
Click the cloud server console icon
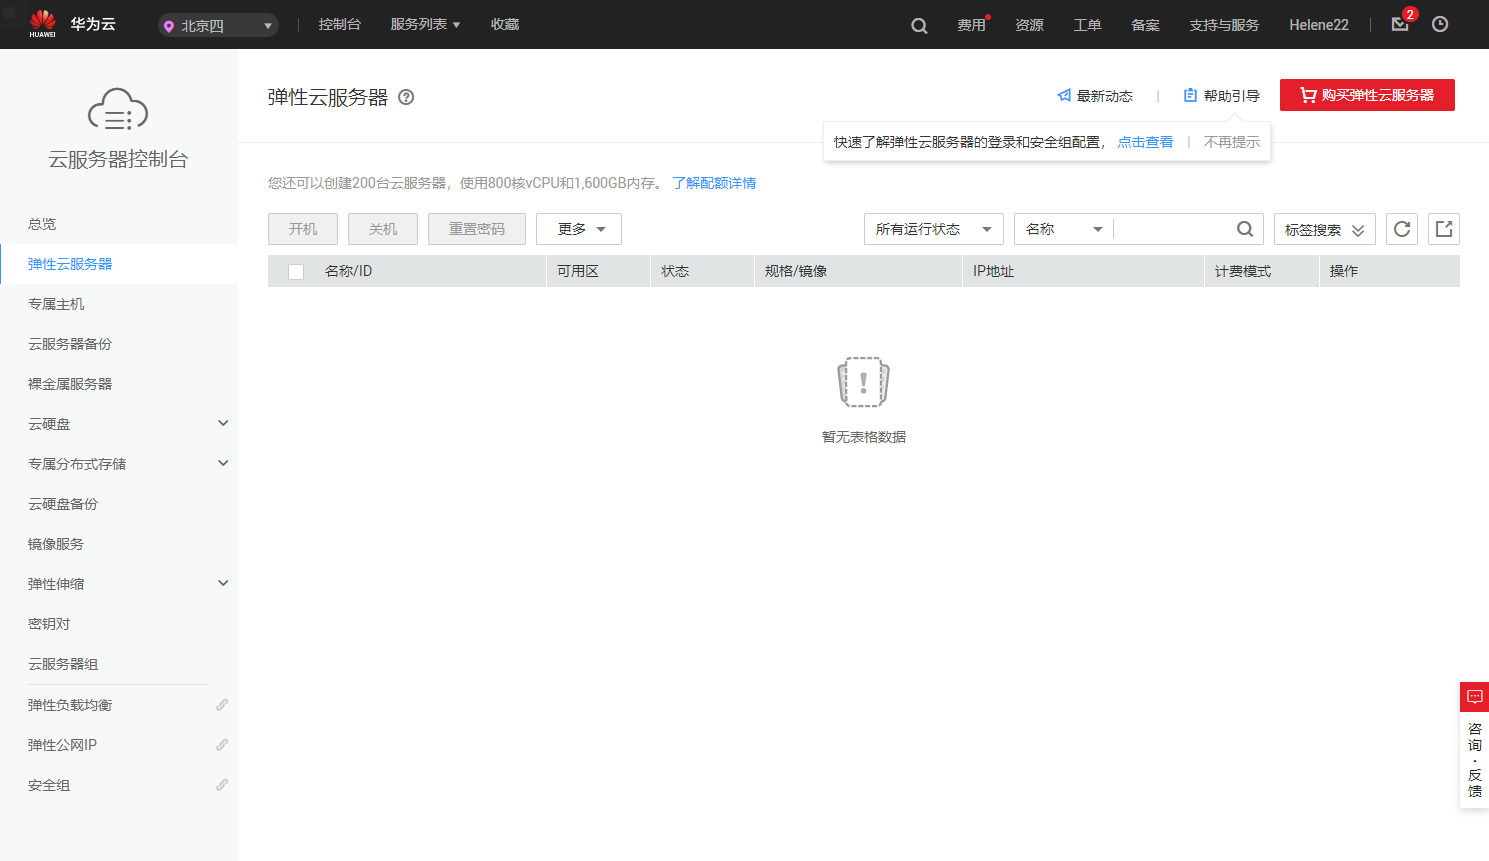tap(118, 109)
